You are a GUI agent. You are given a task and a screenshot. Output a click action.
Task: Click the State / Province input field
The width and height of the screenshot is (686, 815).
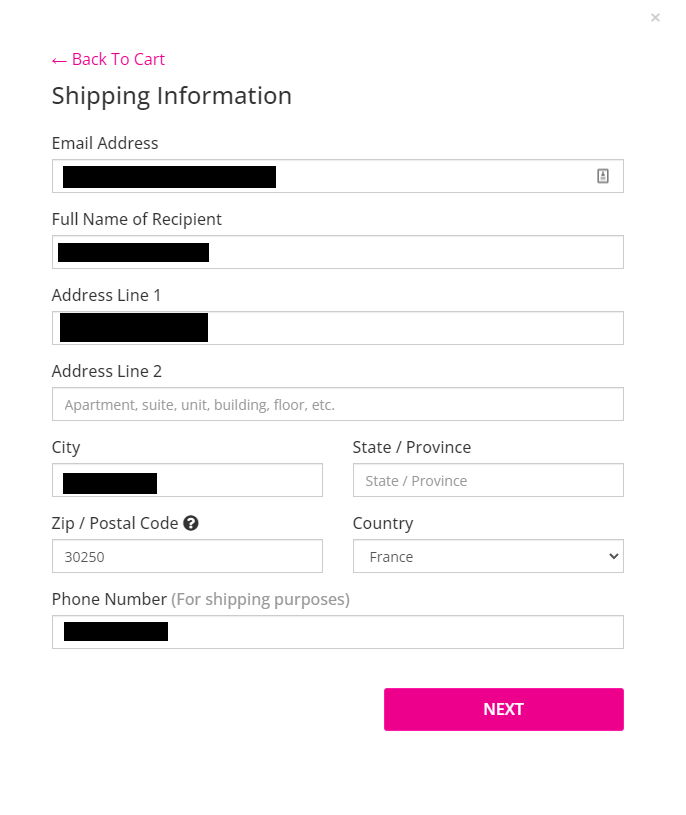tap(488, 480)
